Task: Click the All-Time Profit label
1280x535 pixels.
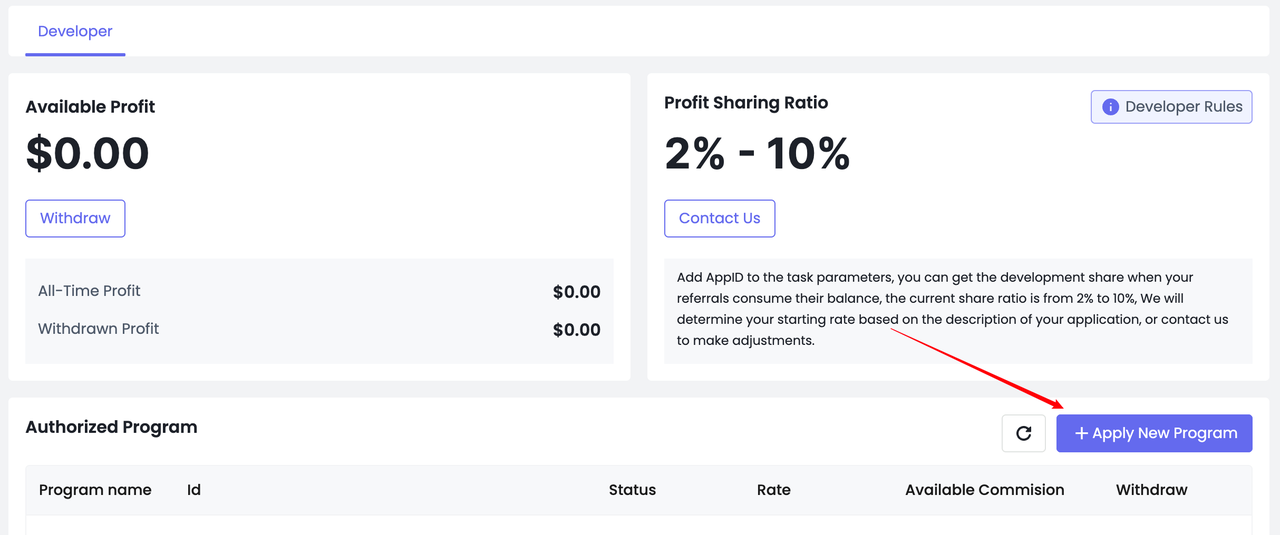Action: point(89,291)
